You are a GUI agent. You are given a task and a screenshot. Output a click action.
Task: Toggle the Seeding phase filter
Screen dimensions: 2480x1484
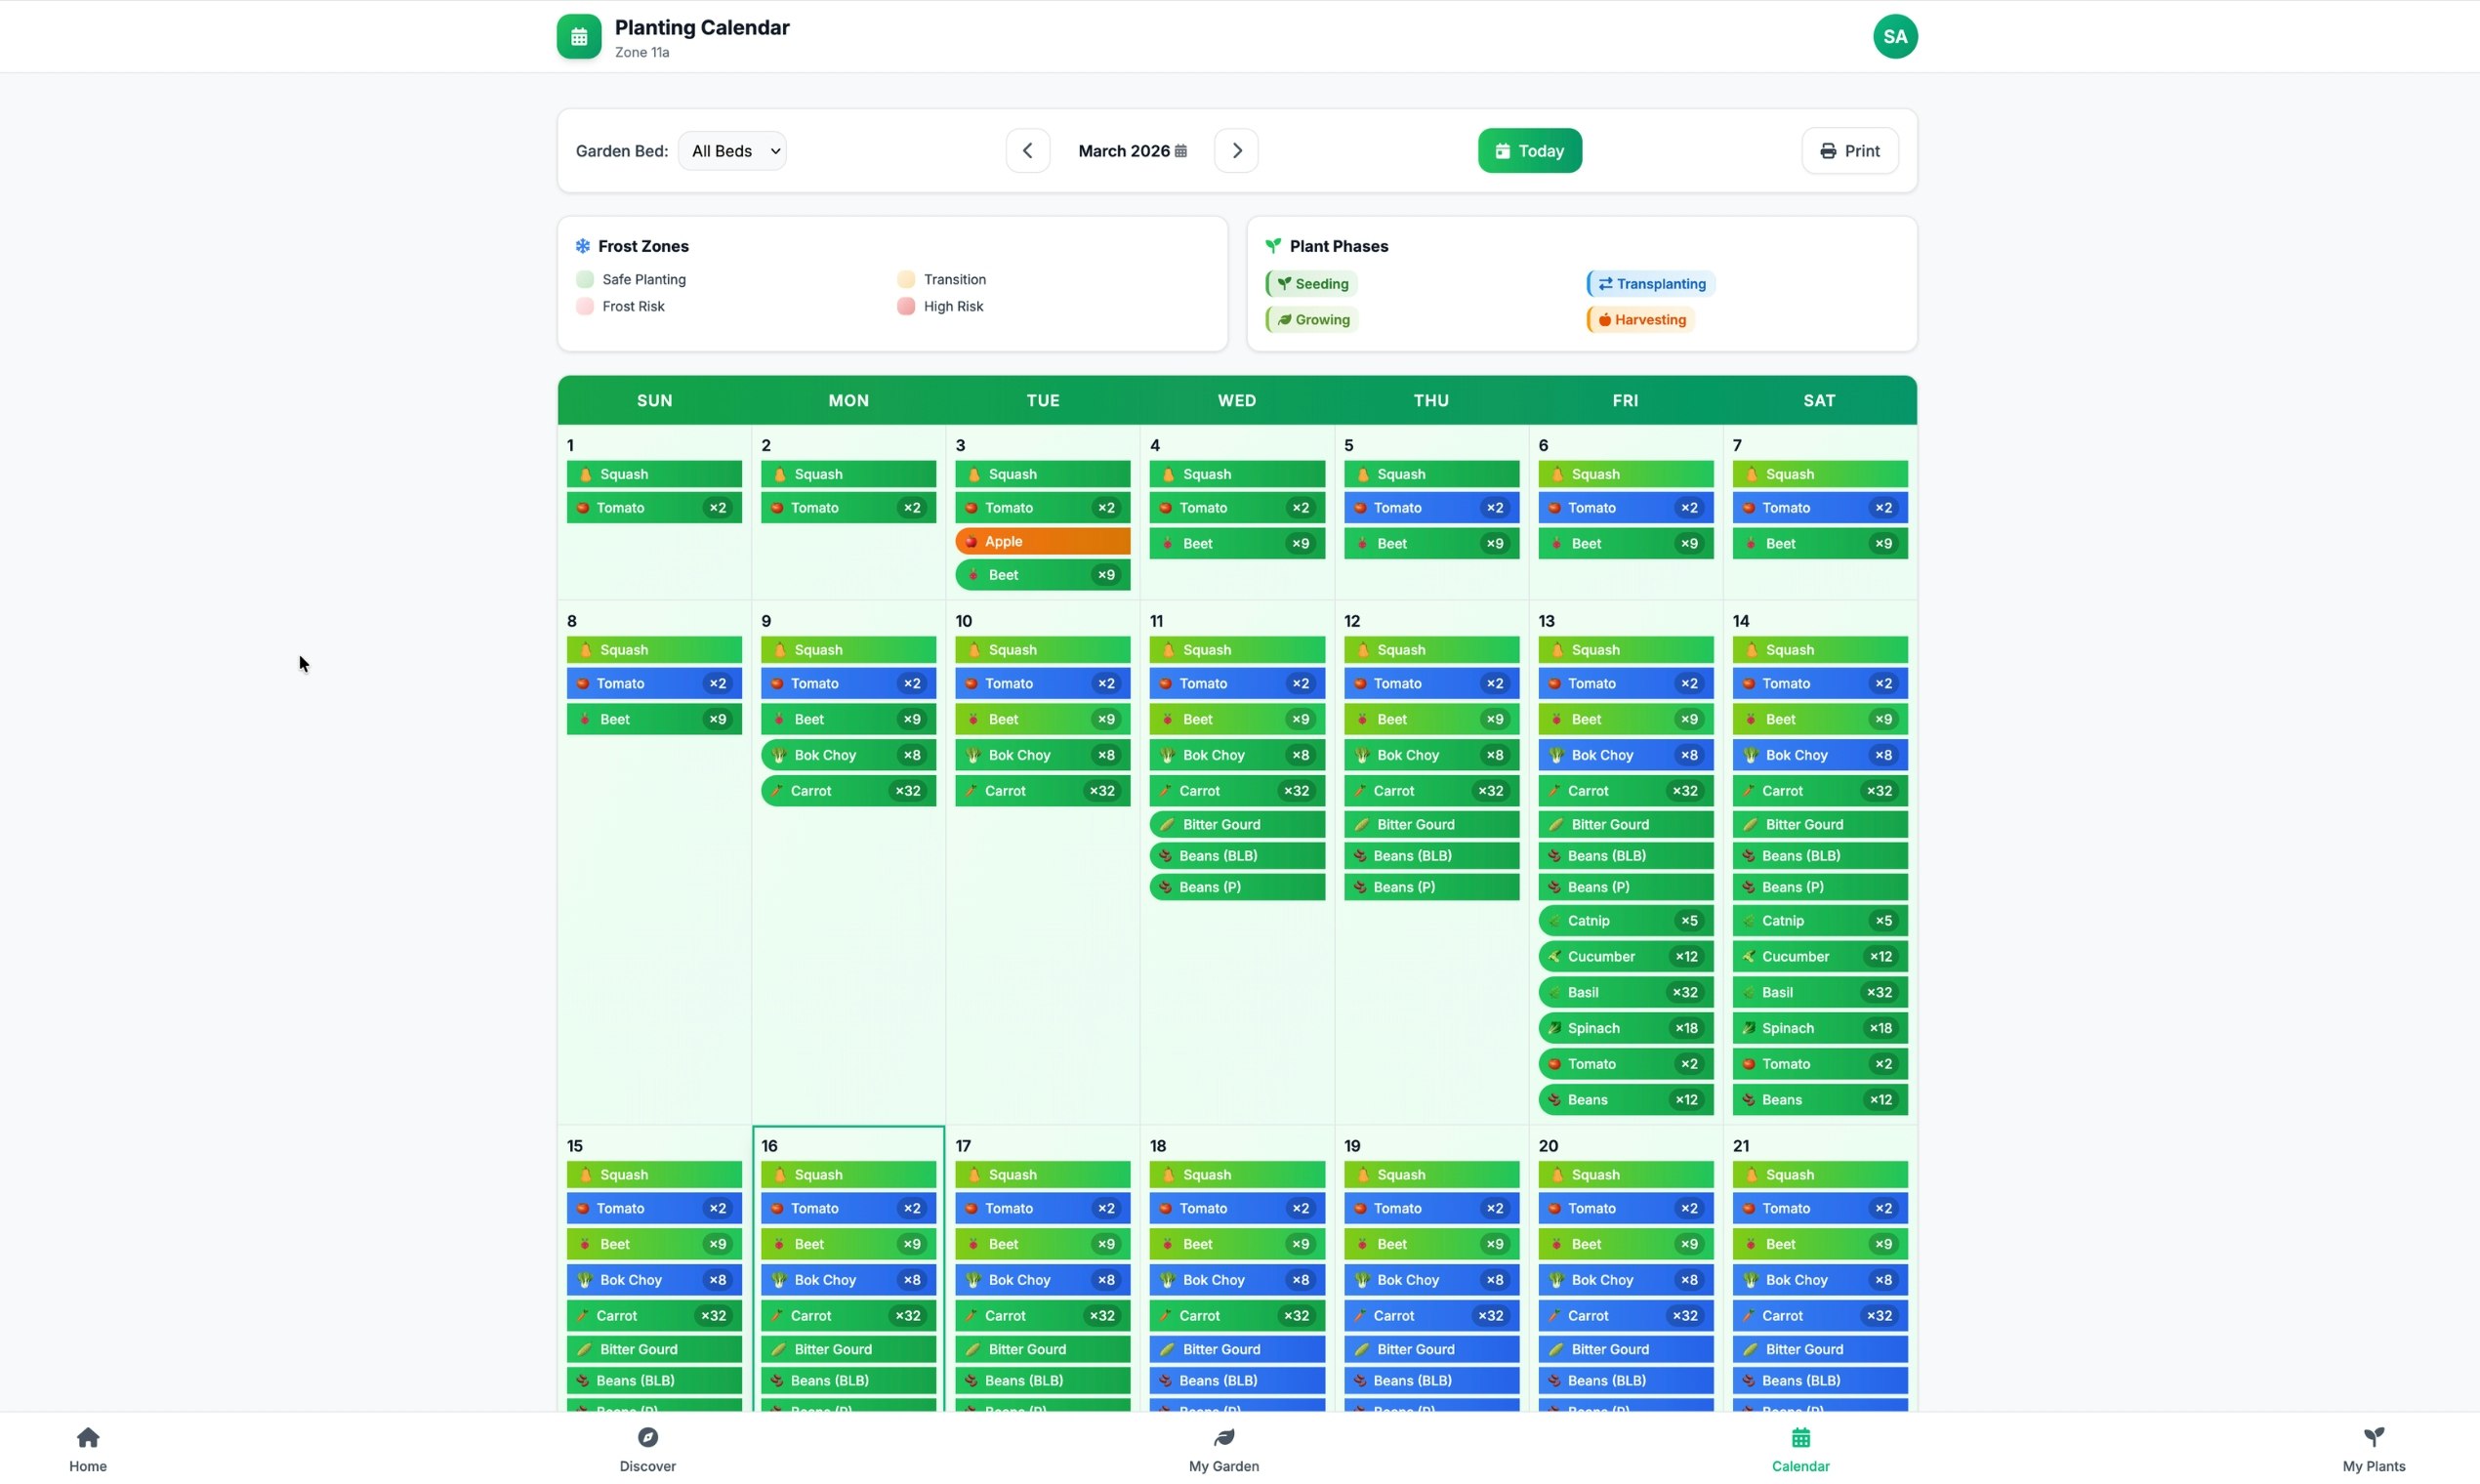click(1311, 283)
